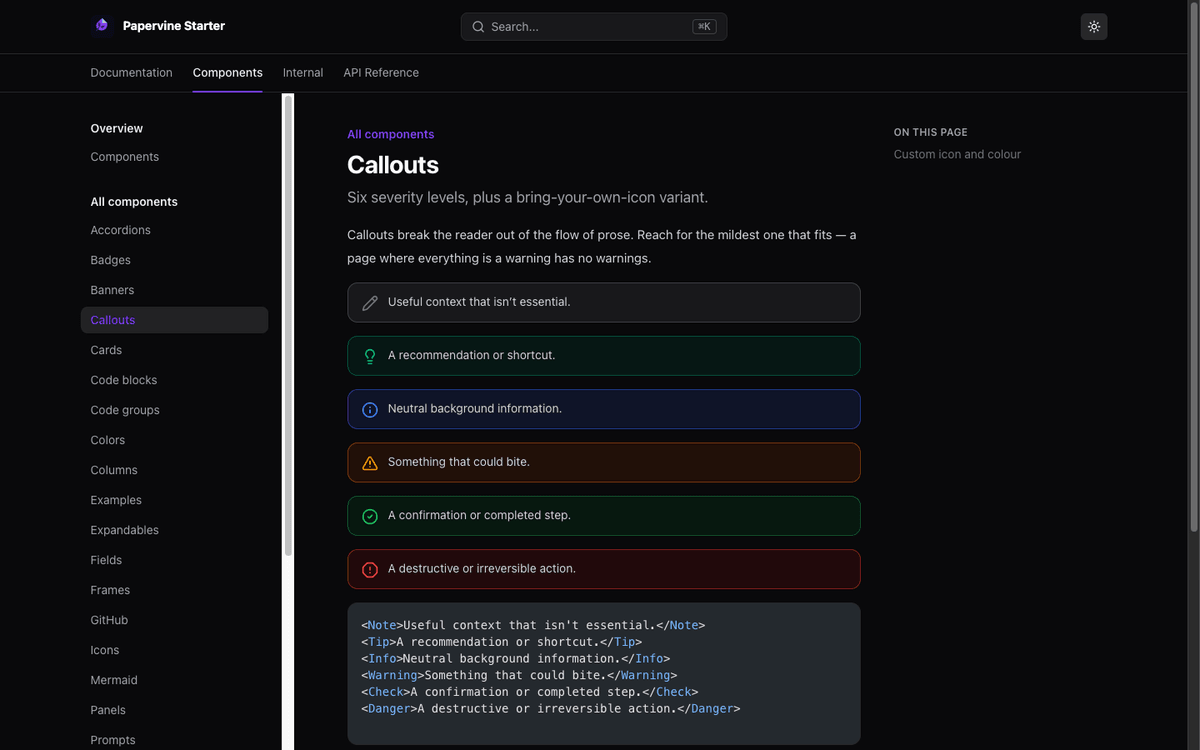Viewport: 1200px width, 750px height.
Task: Focus the Search... input field
Action: 594,27
